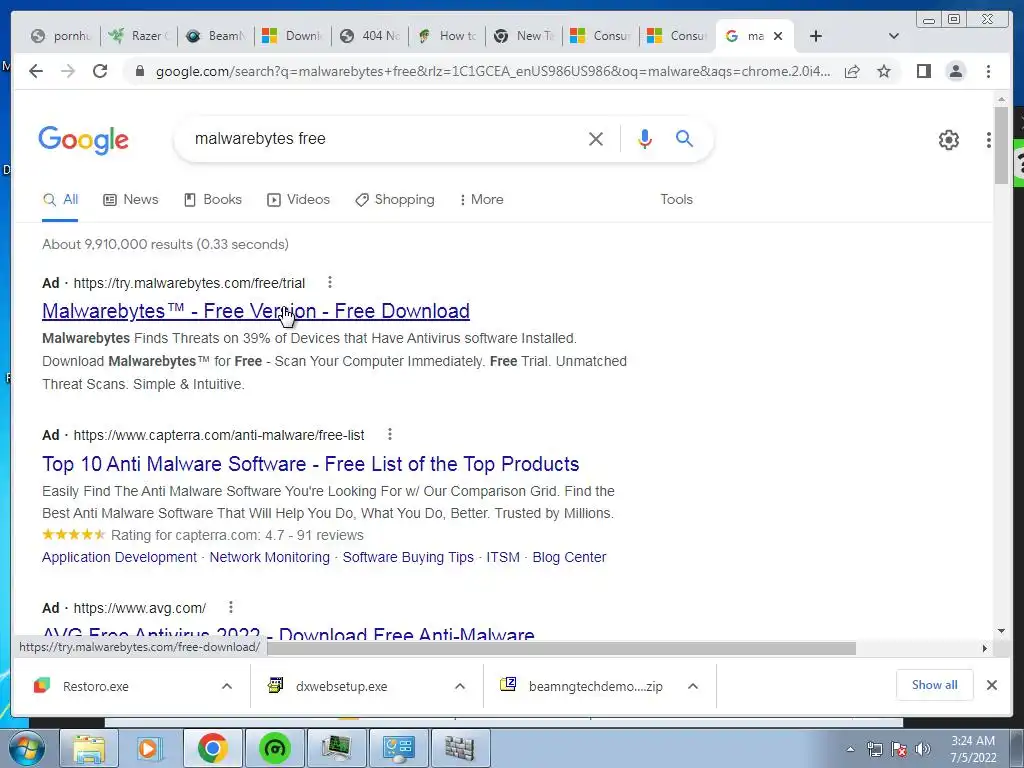Close the downloads bar
The width and height of the screenshot is (1024, 768).
pos(991,685)
